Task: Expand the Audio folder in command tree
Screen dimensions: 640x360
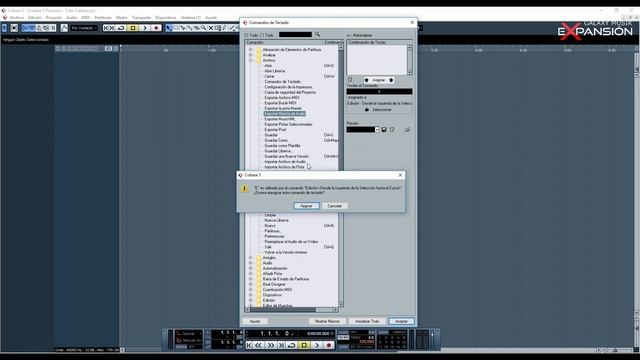Action: [x=250, y=263]
